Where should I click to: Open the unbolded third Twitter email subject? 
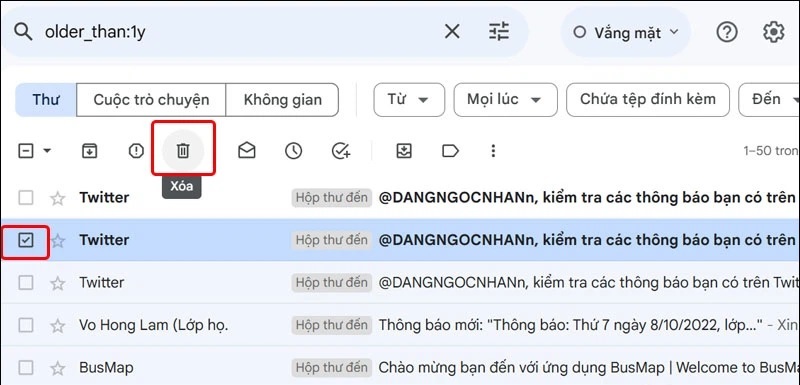tap(589, 283)
